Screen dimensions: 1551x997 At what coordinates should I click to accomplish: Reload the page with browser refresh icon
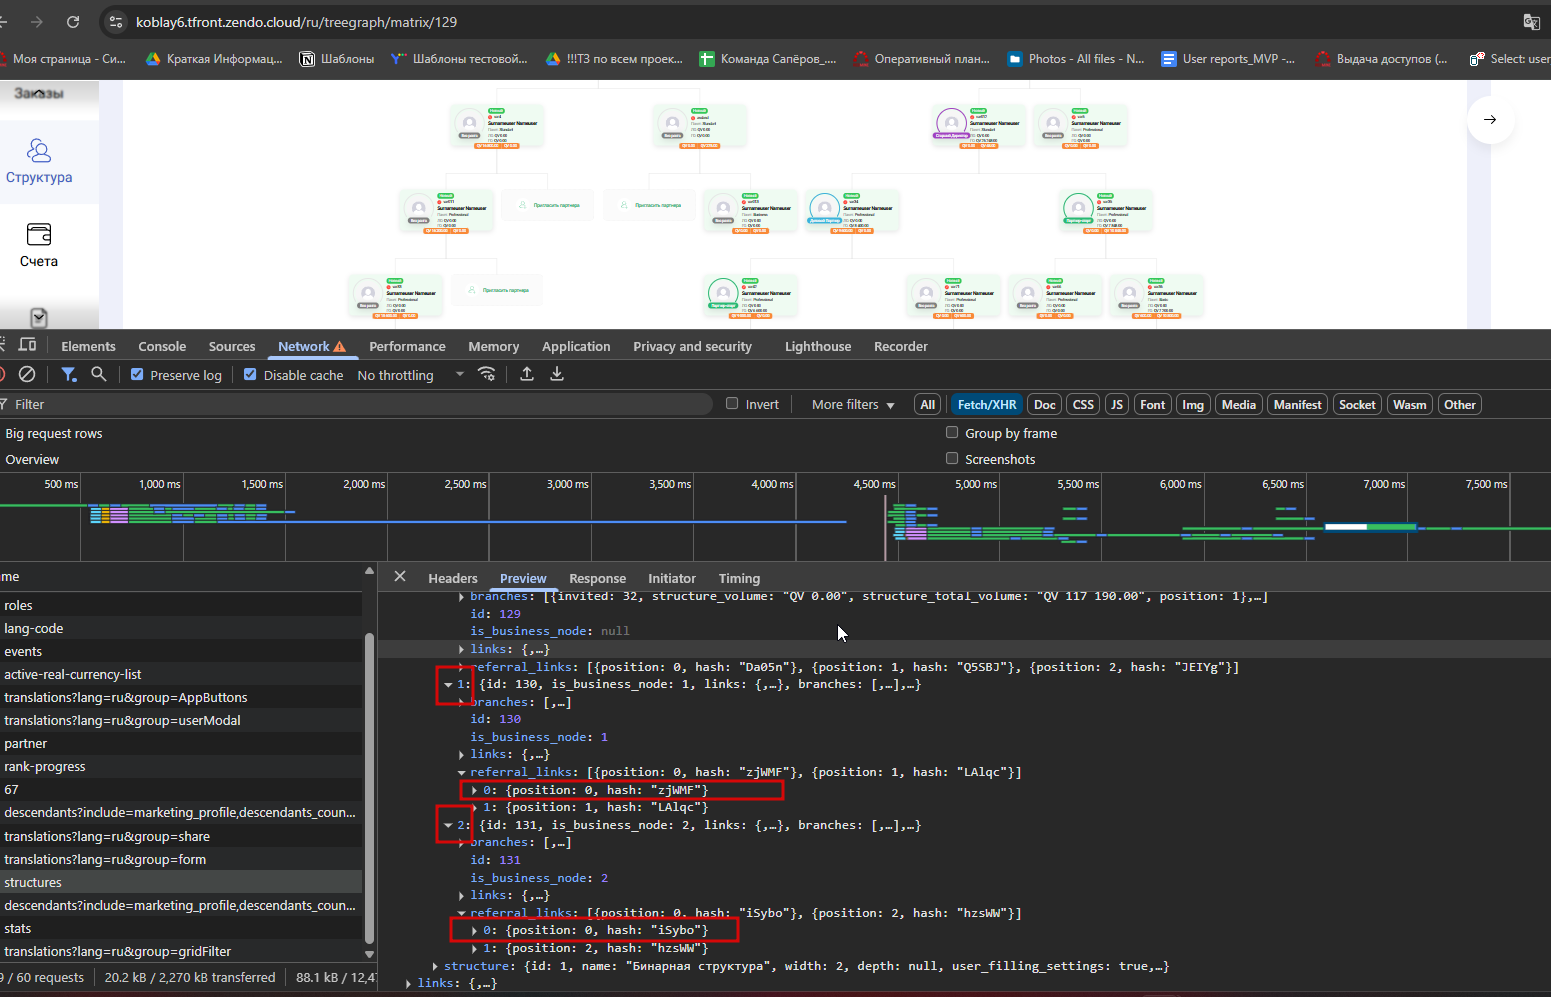[x=73, y=22]
